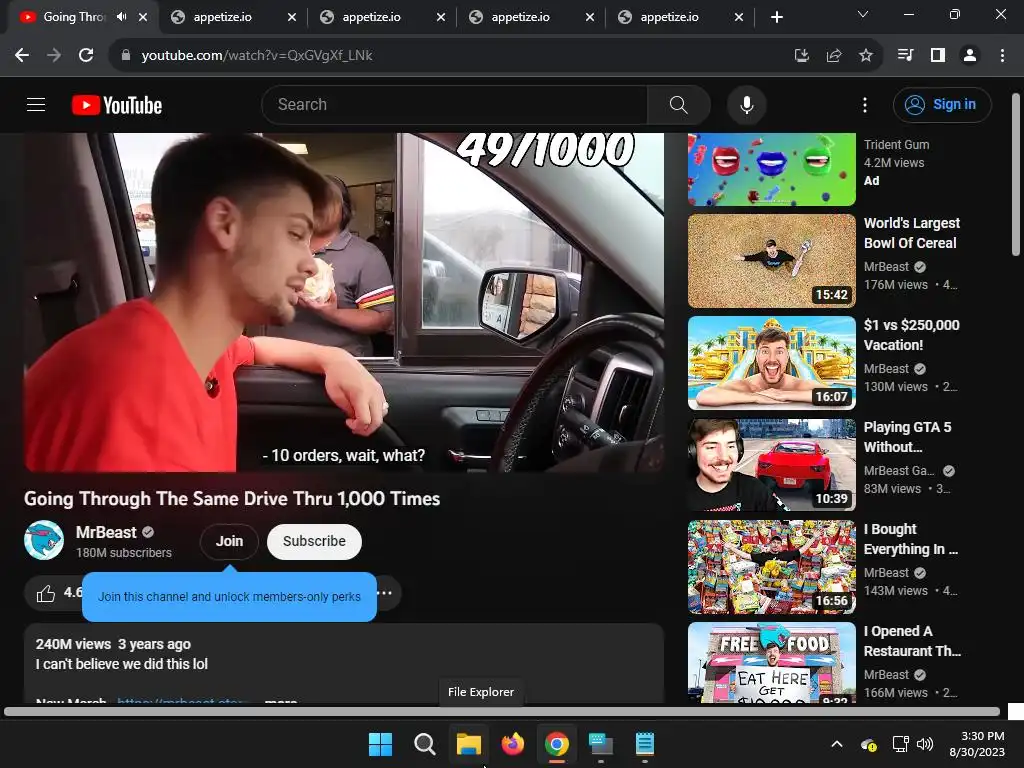Open the volume icon in the system tray
The height and width of the screenshot is (768, 1024).
pyautogui.click(x=925, y=744)
